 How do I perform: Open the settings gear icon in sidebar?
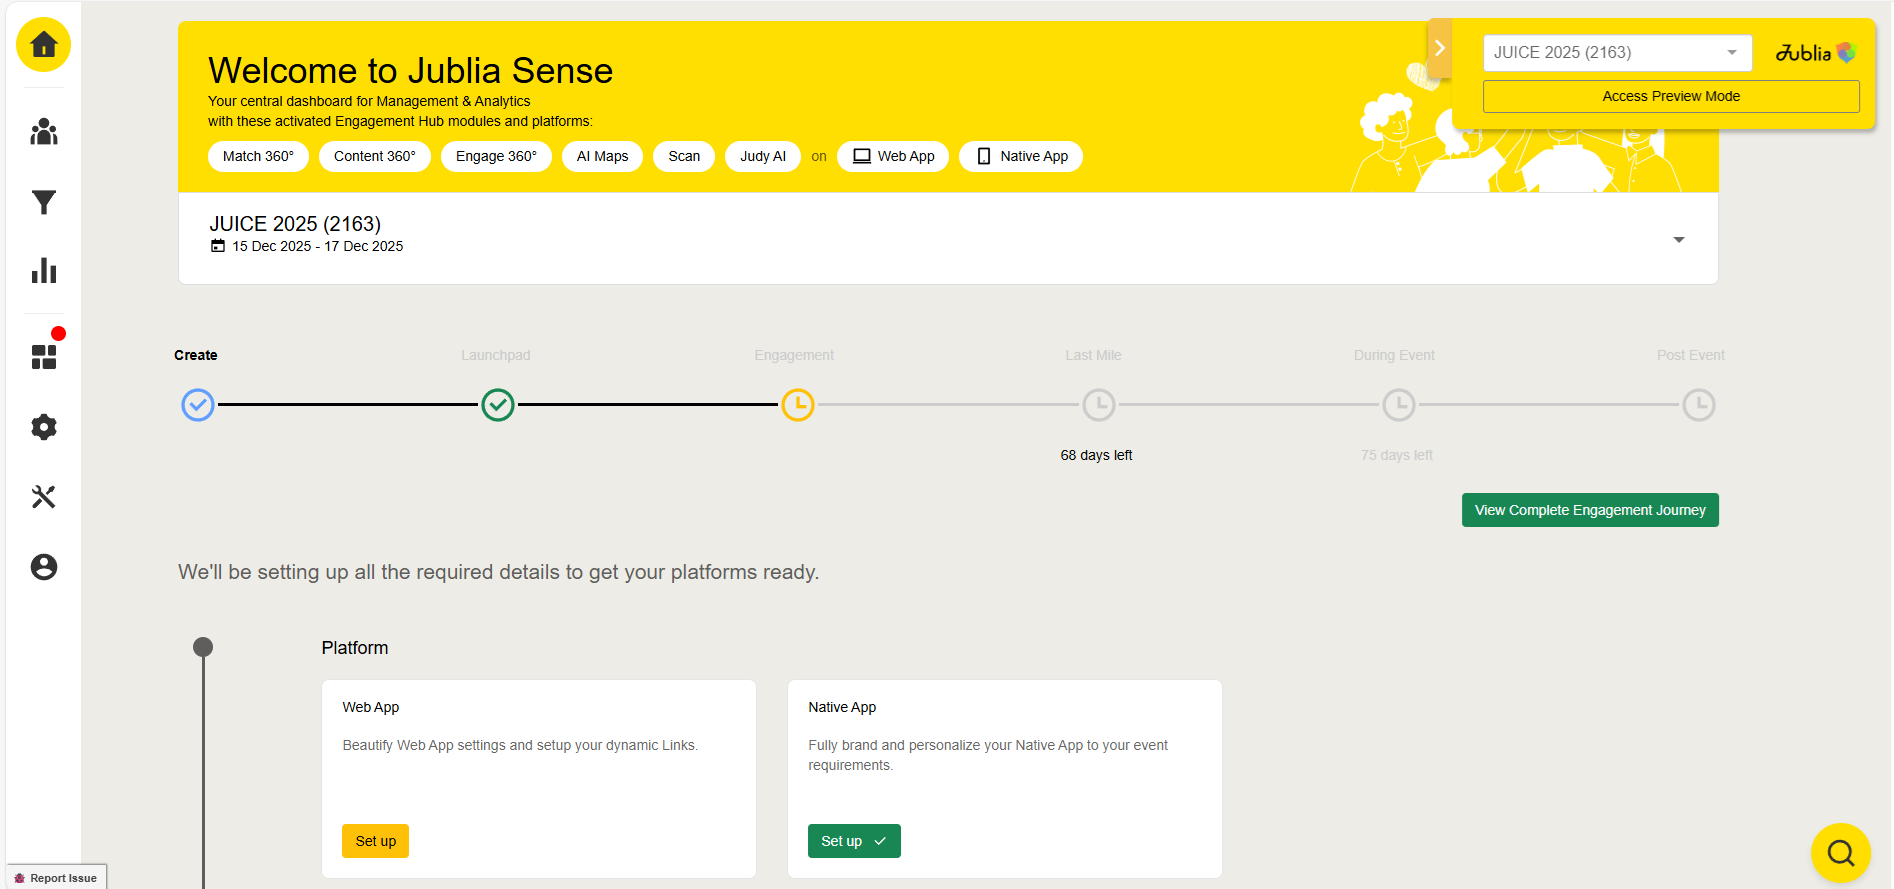point(43,427)
